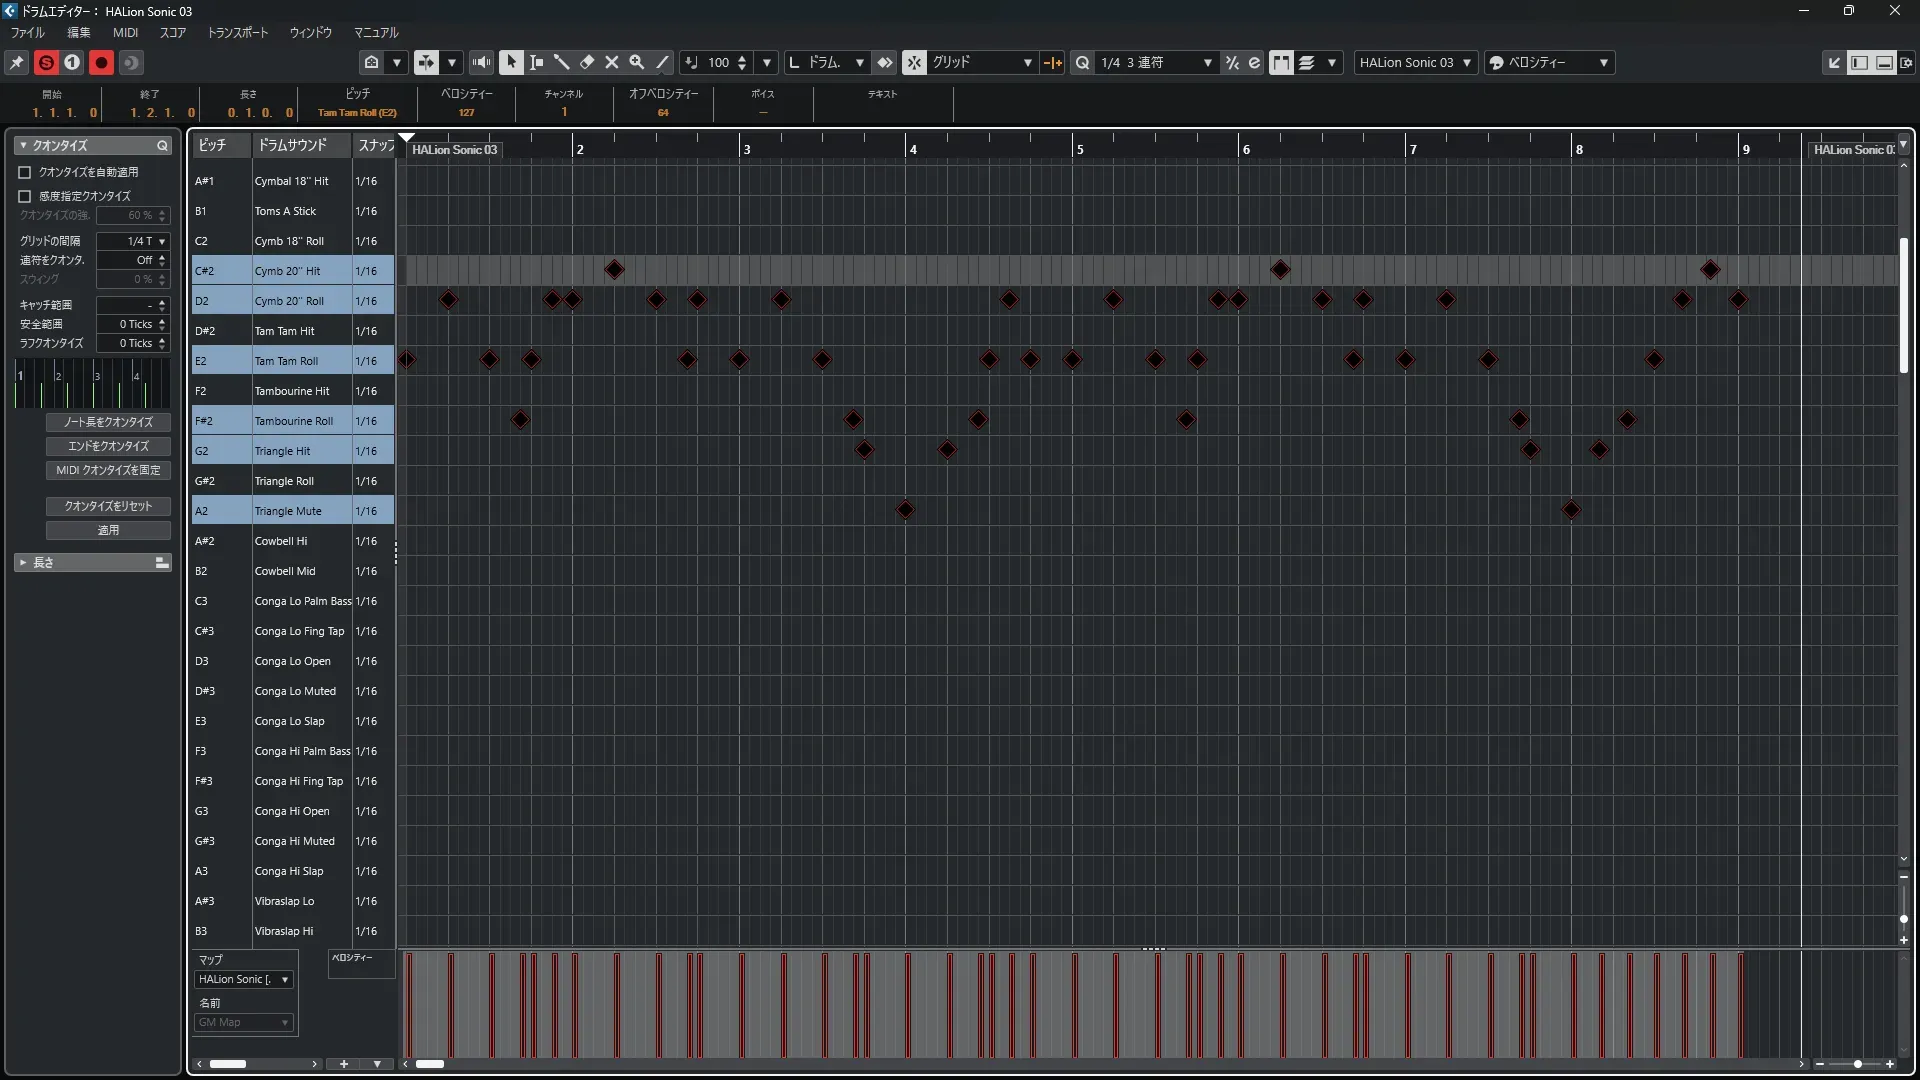The height and width of the screenshot is (1080, 1920).
Task: Click the クオンタイズをリセット button
Action: (108, 506)
